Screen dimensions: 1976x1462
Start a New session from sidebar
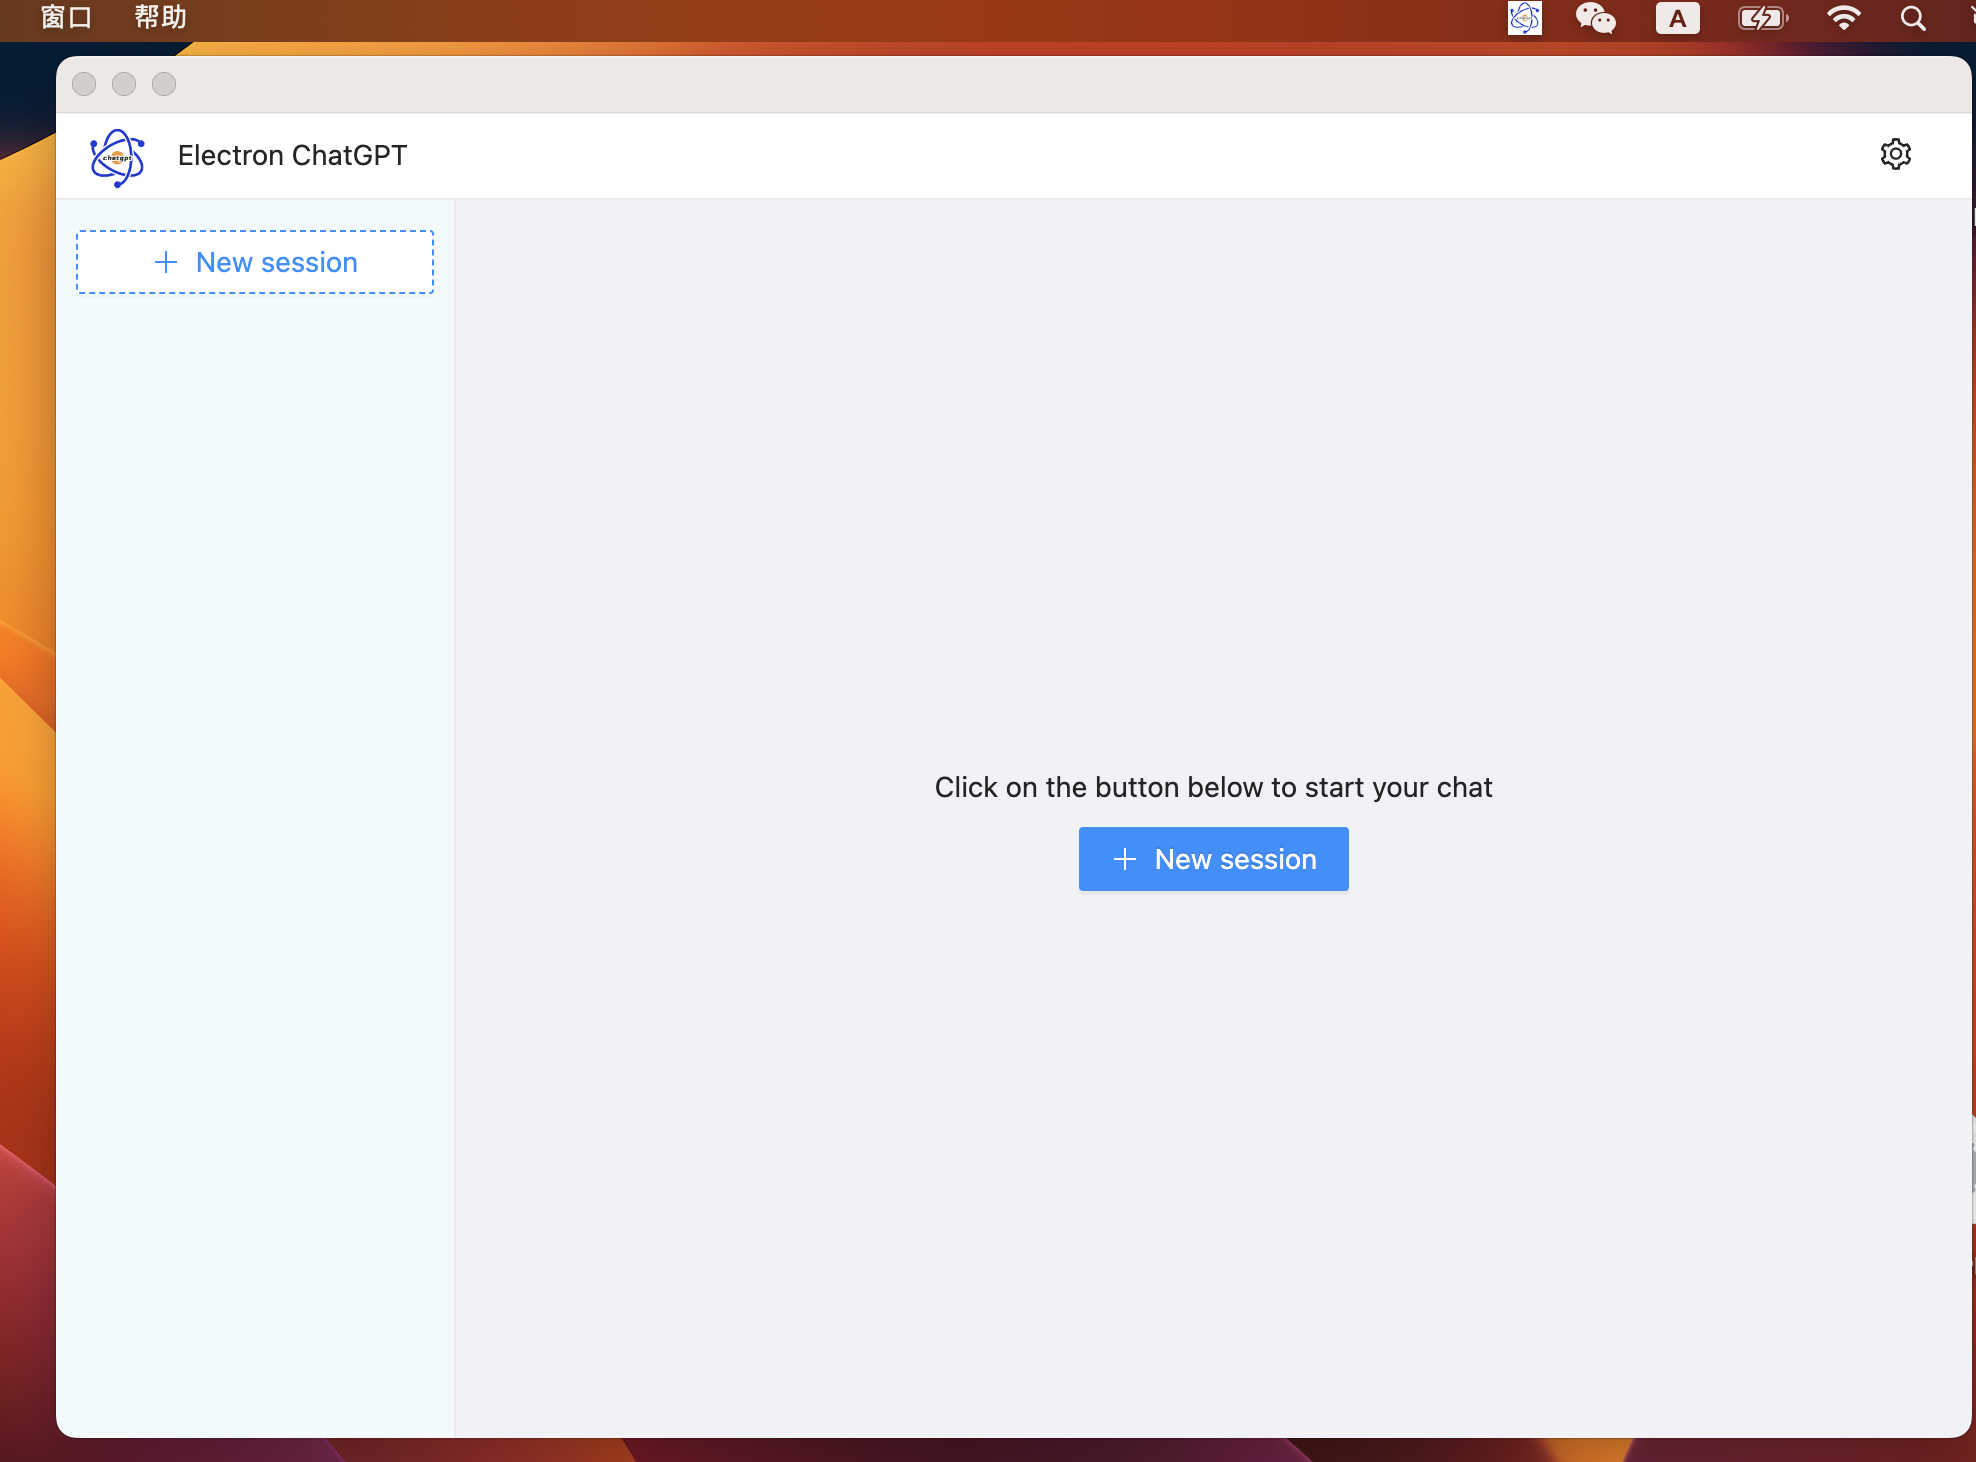(x=255, y=262)
